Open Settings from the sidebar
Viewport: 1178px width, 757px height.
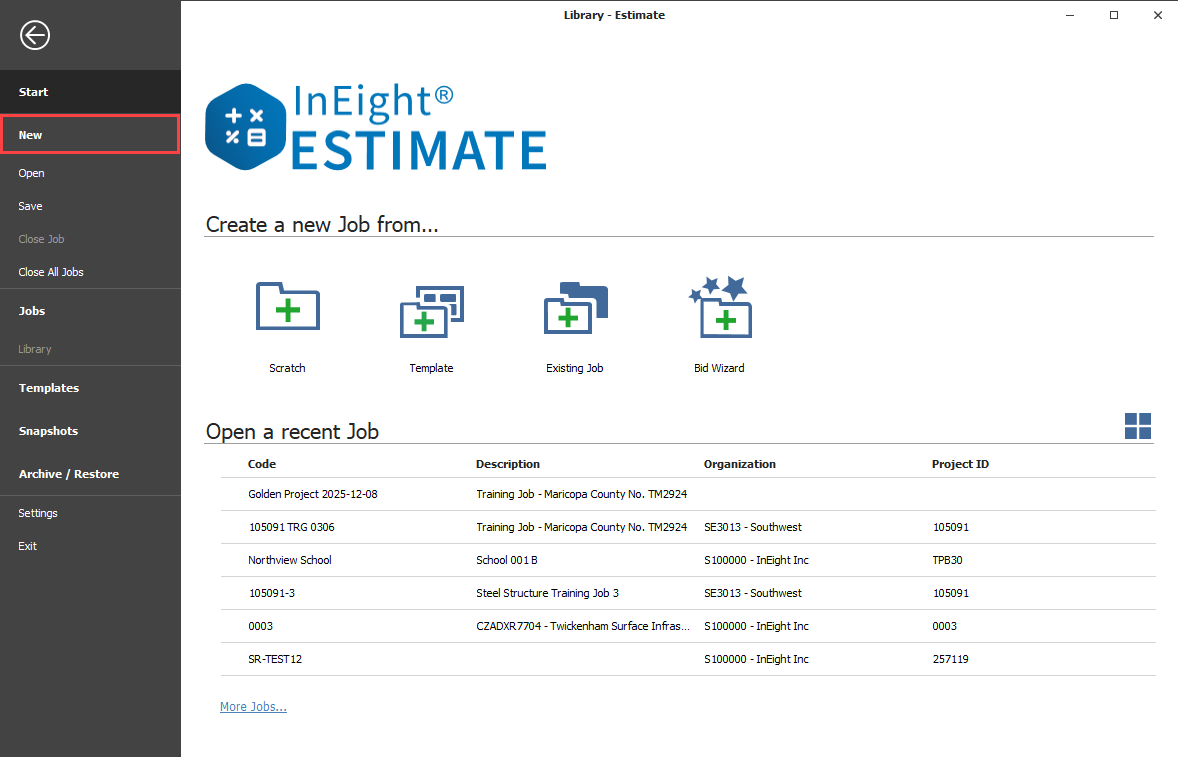[x=38, y=513]
